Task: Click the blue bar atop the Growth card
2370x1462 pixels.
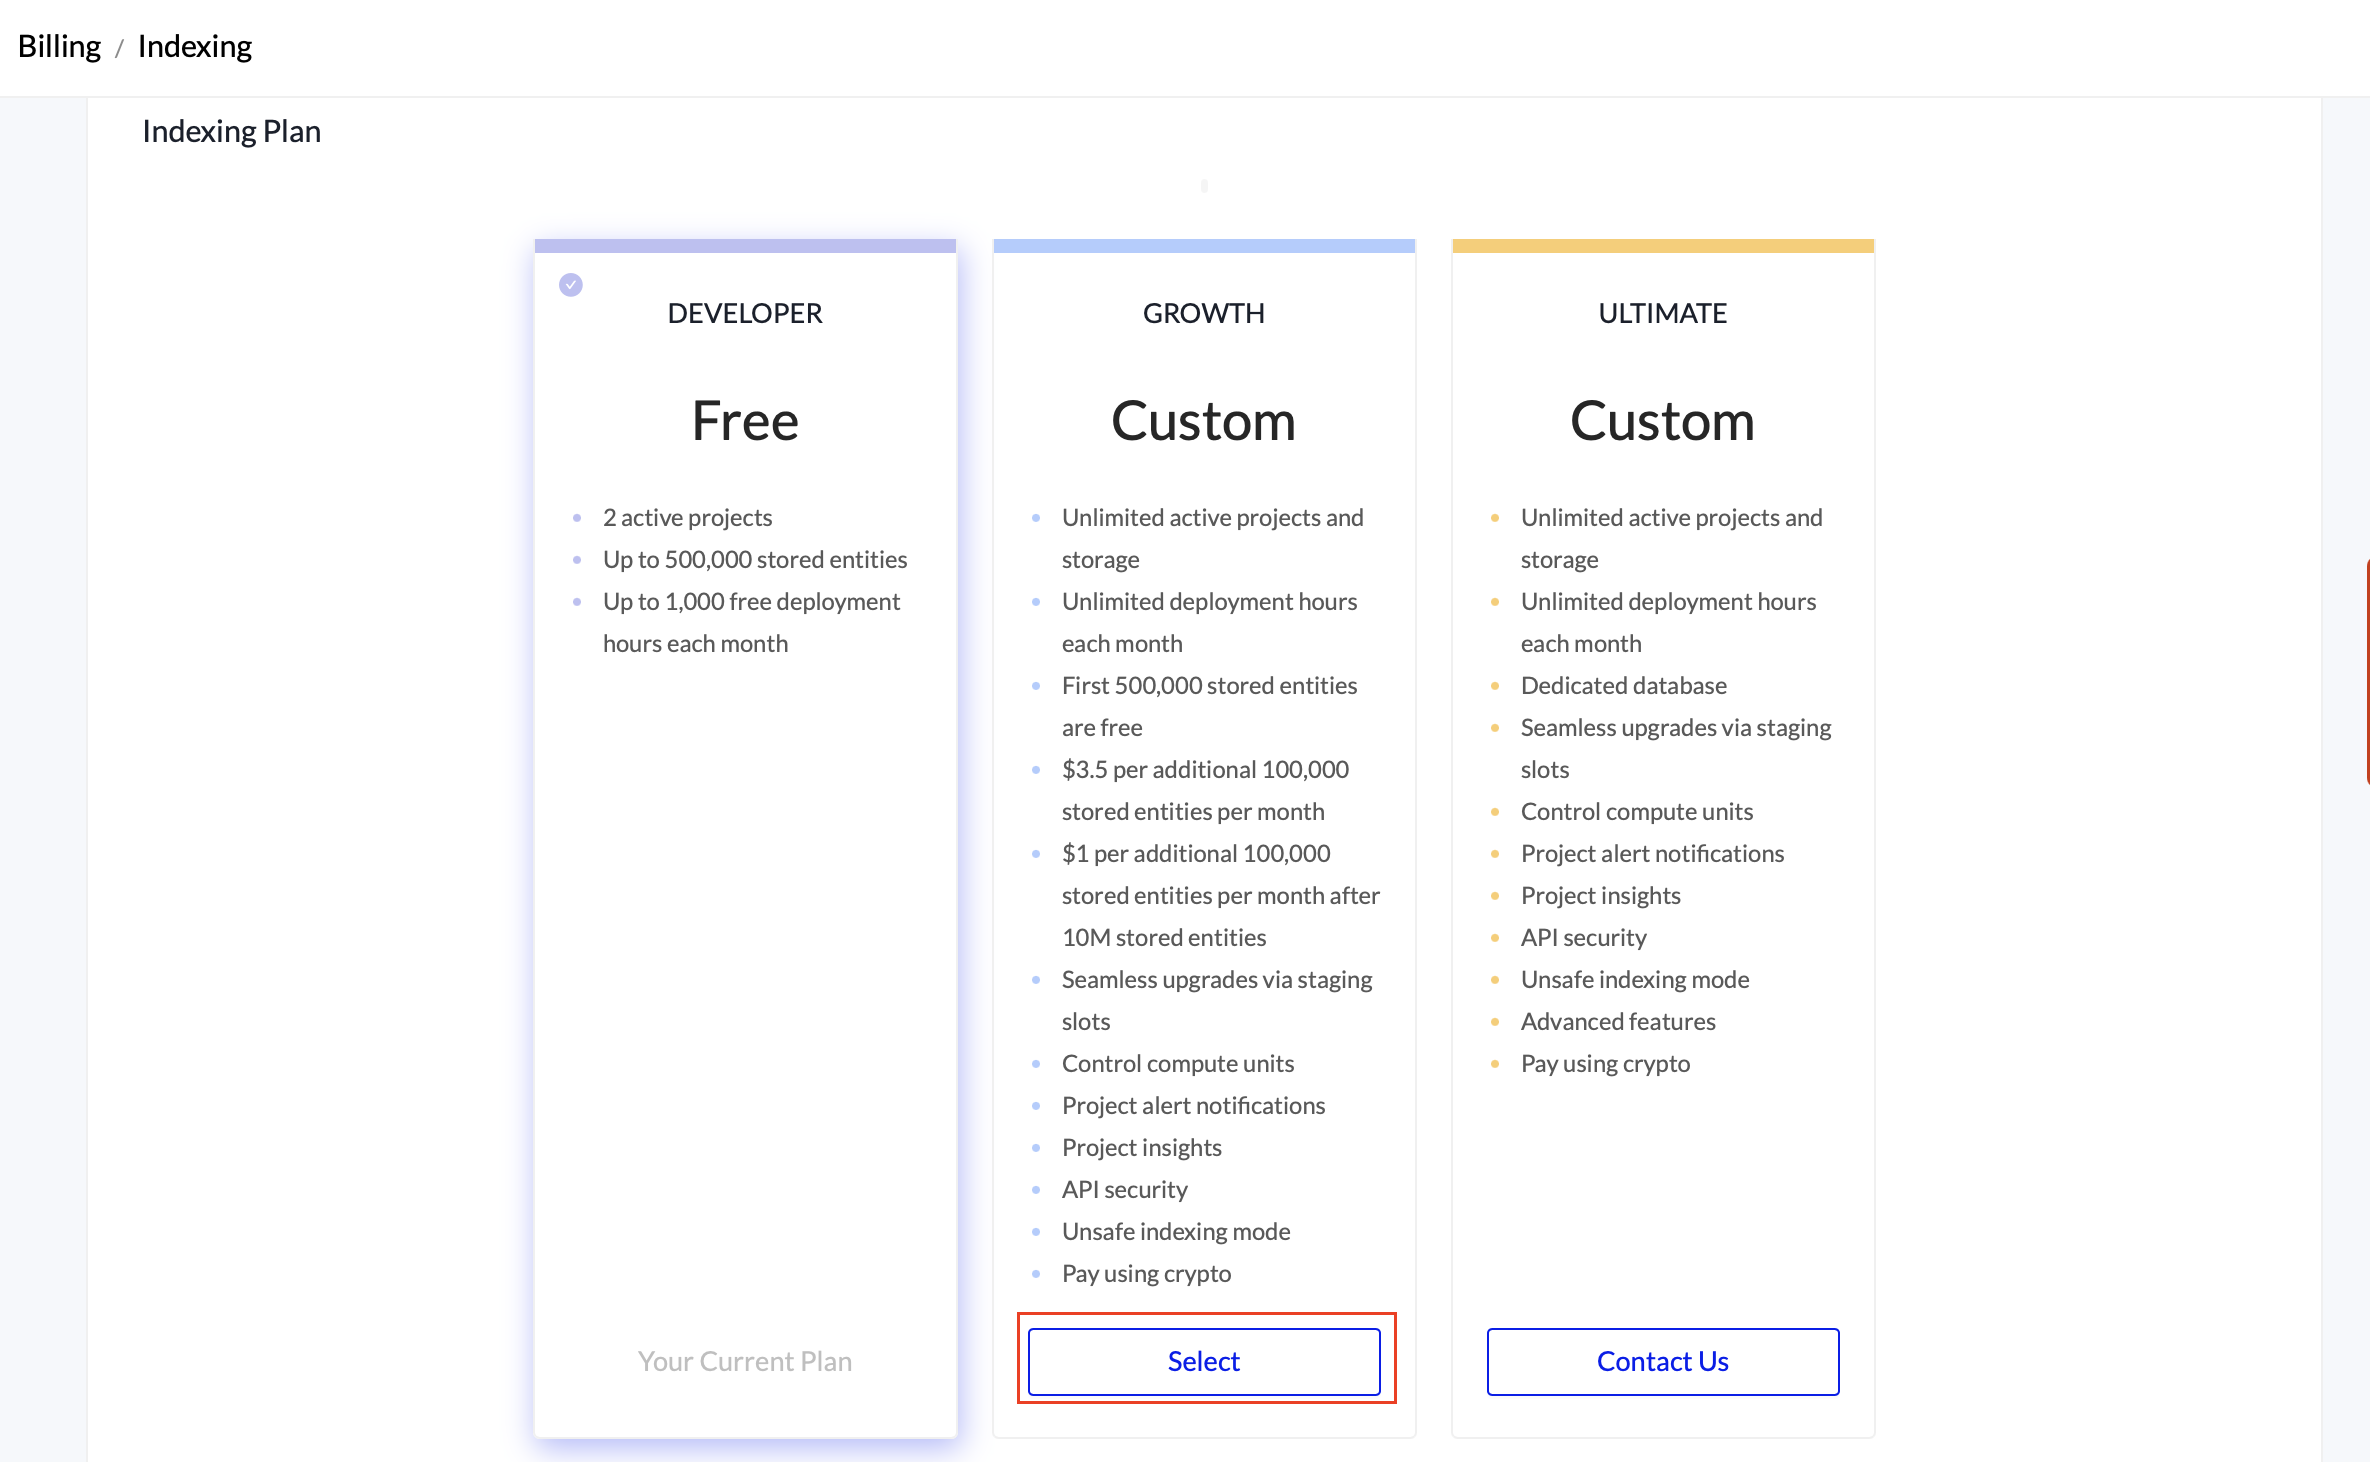Action: point(1204,246)
